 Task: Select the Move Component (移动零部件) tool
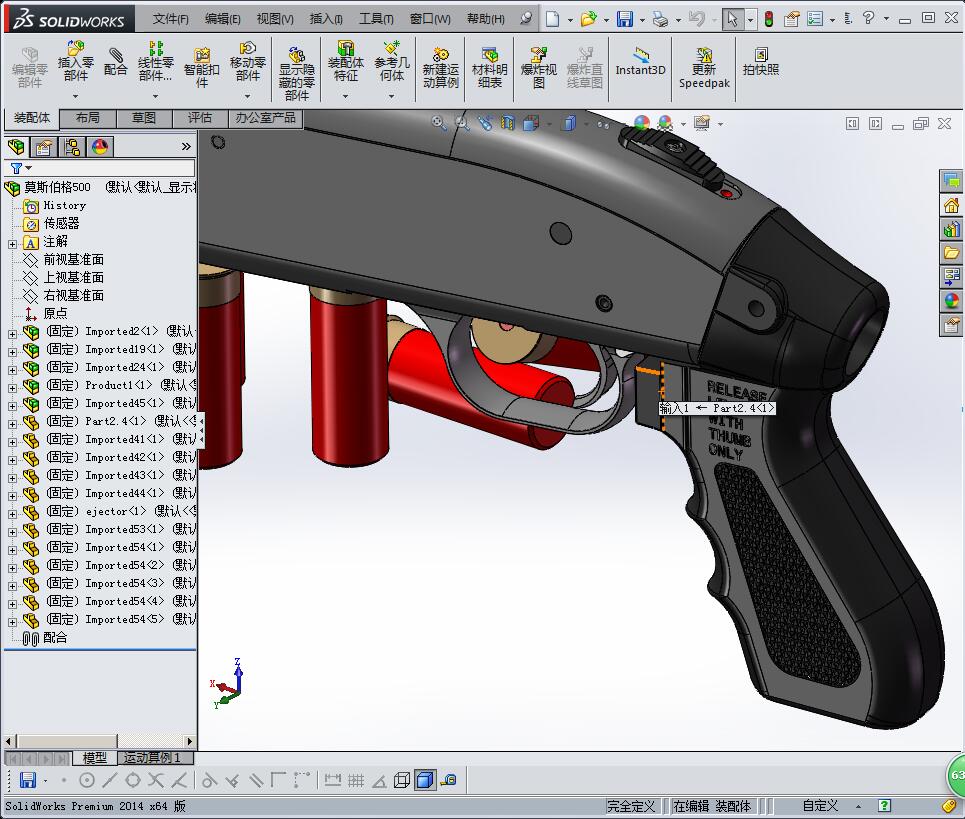click(x=247, y=61)
